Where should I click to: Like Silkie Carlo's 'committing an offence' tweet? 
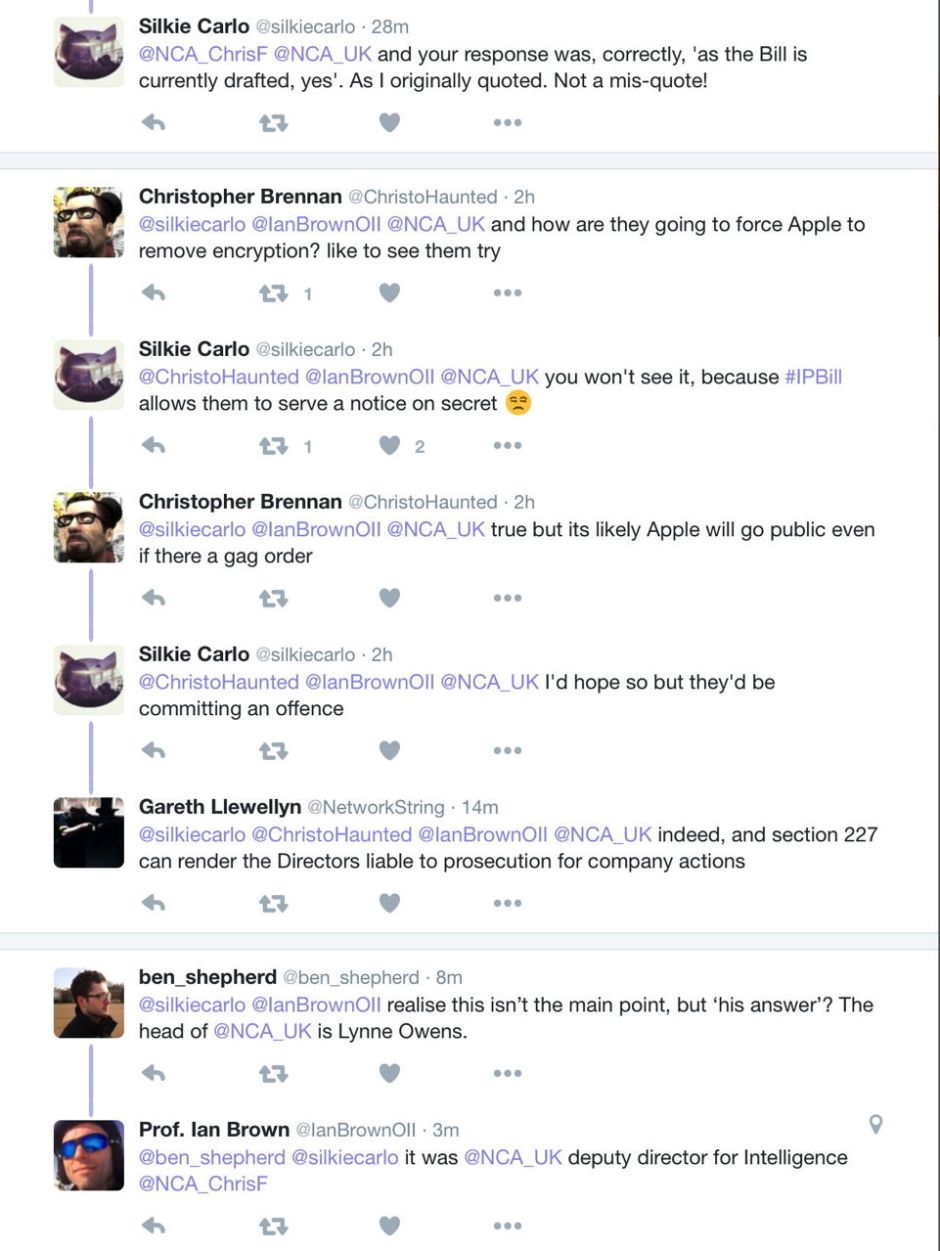pos(389,750)
